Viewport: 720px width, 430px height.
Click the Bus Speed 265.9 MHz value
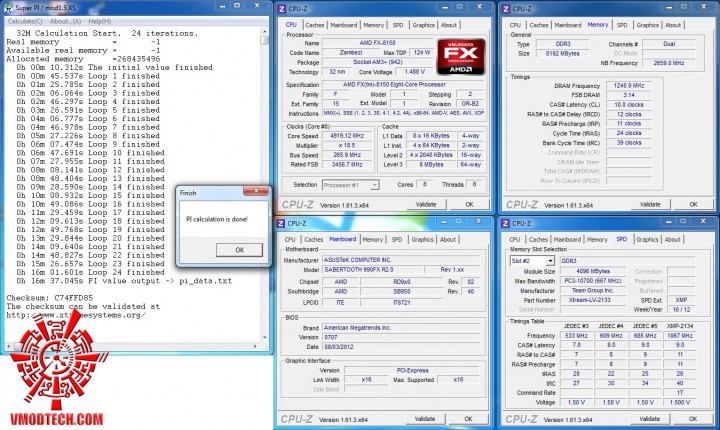coord(347,155)
